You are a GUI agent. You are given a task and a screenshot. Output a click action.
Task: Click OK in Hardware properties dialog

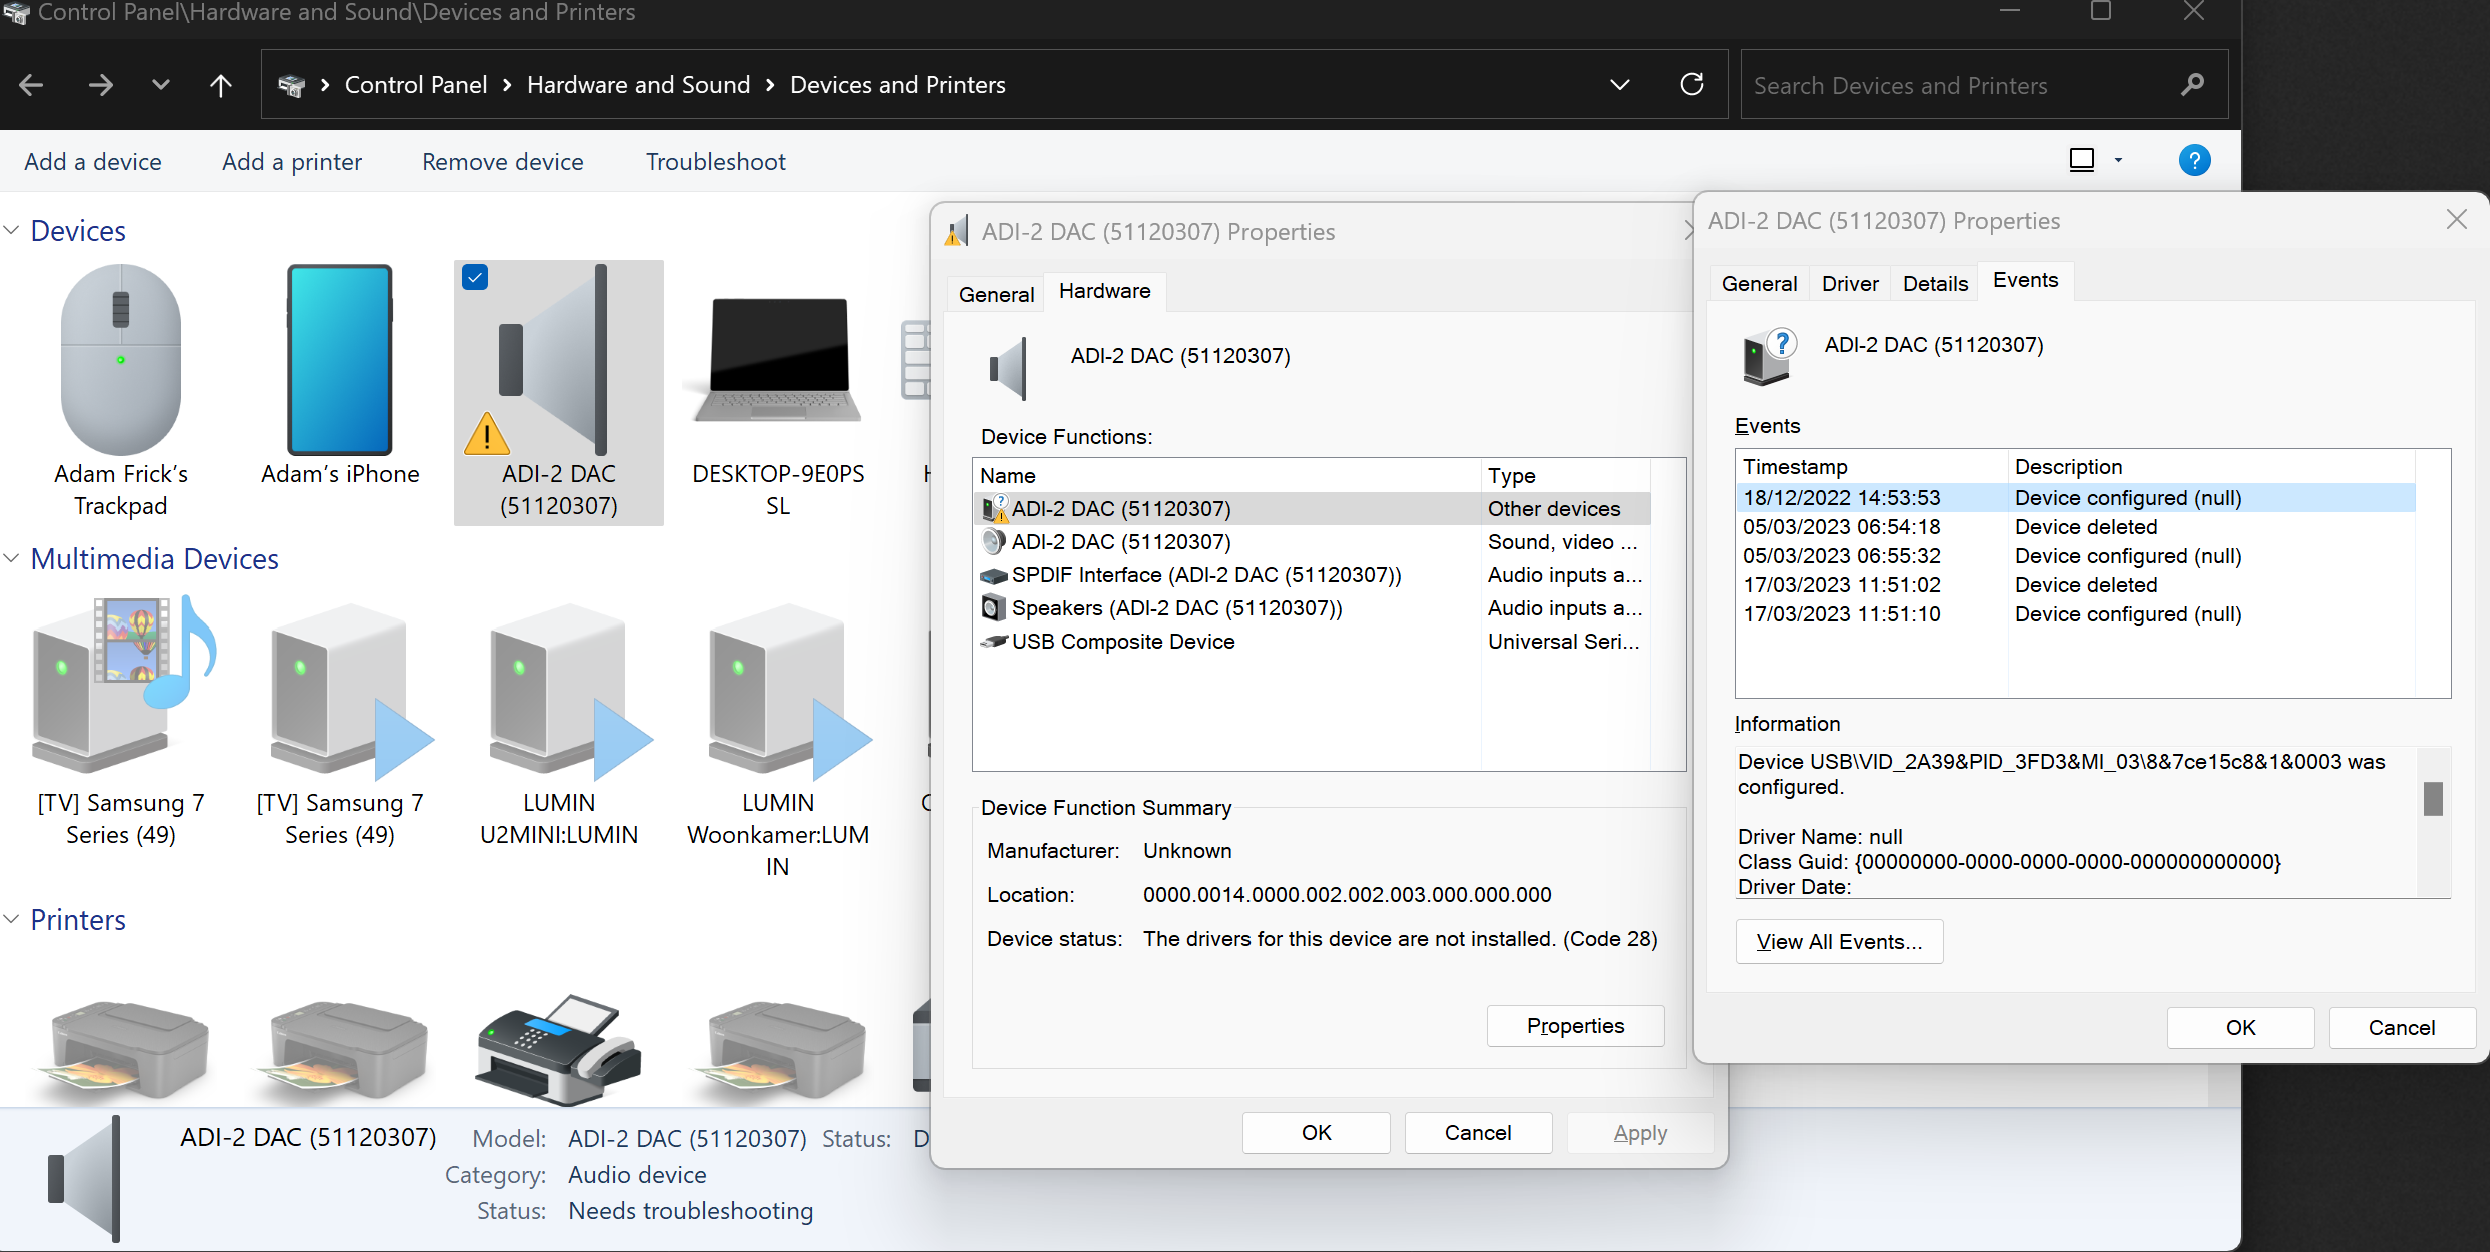pos(1317,1133)
